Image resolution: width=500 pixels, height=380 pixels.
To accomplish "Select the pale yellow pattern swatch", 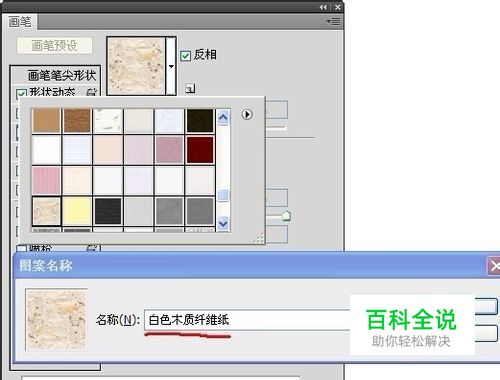I will 77,211.
